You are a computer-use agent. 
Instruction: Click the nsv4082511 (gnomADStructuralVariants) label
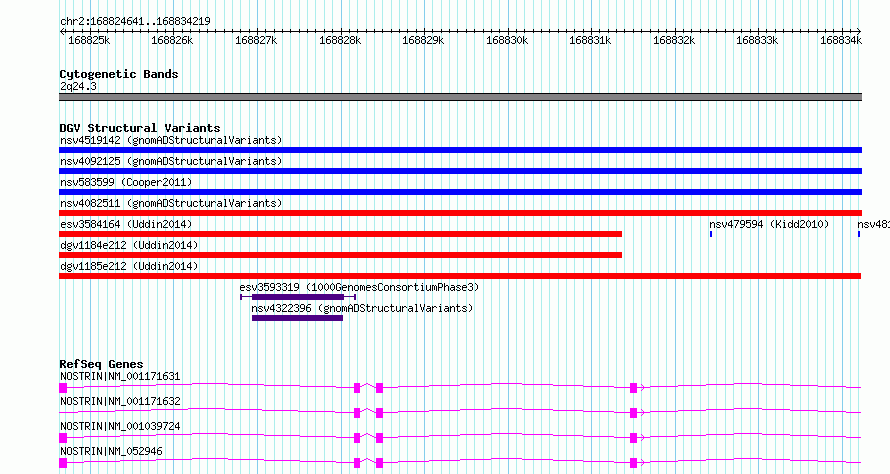(171, 203)
